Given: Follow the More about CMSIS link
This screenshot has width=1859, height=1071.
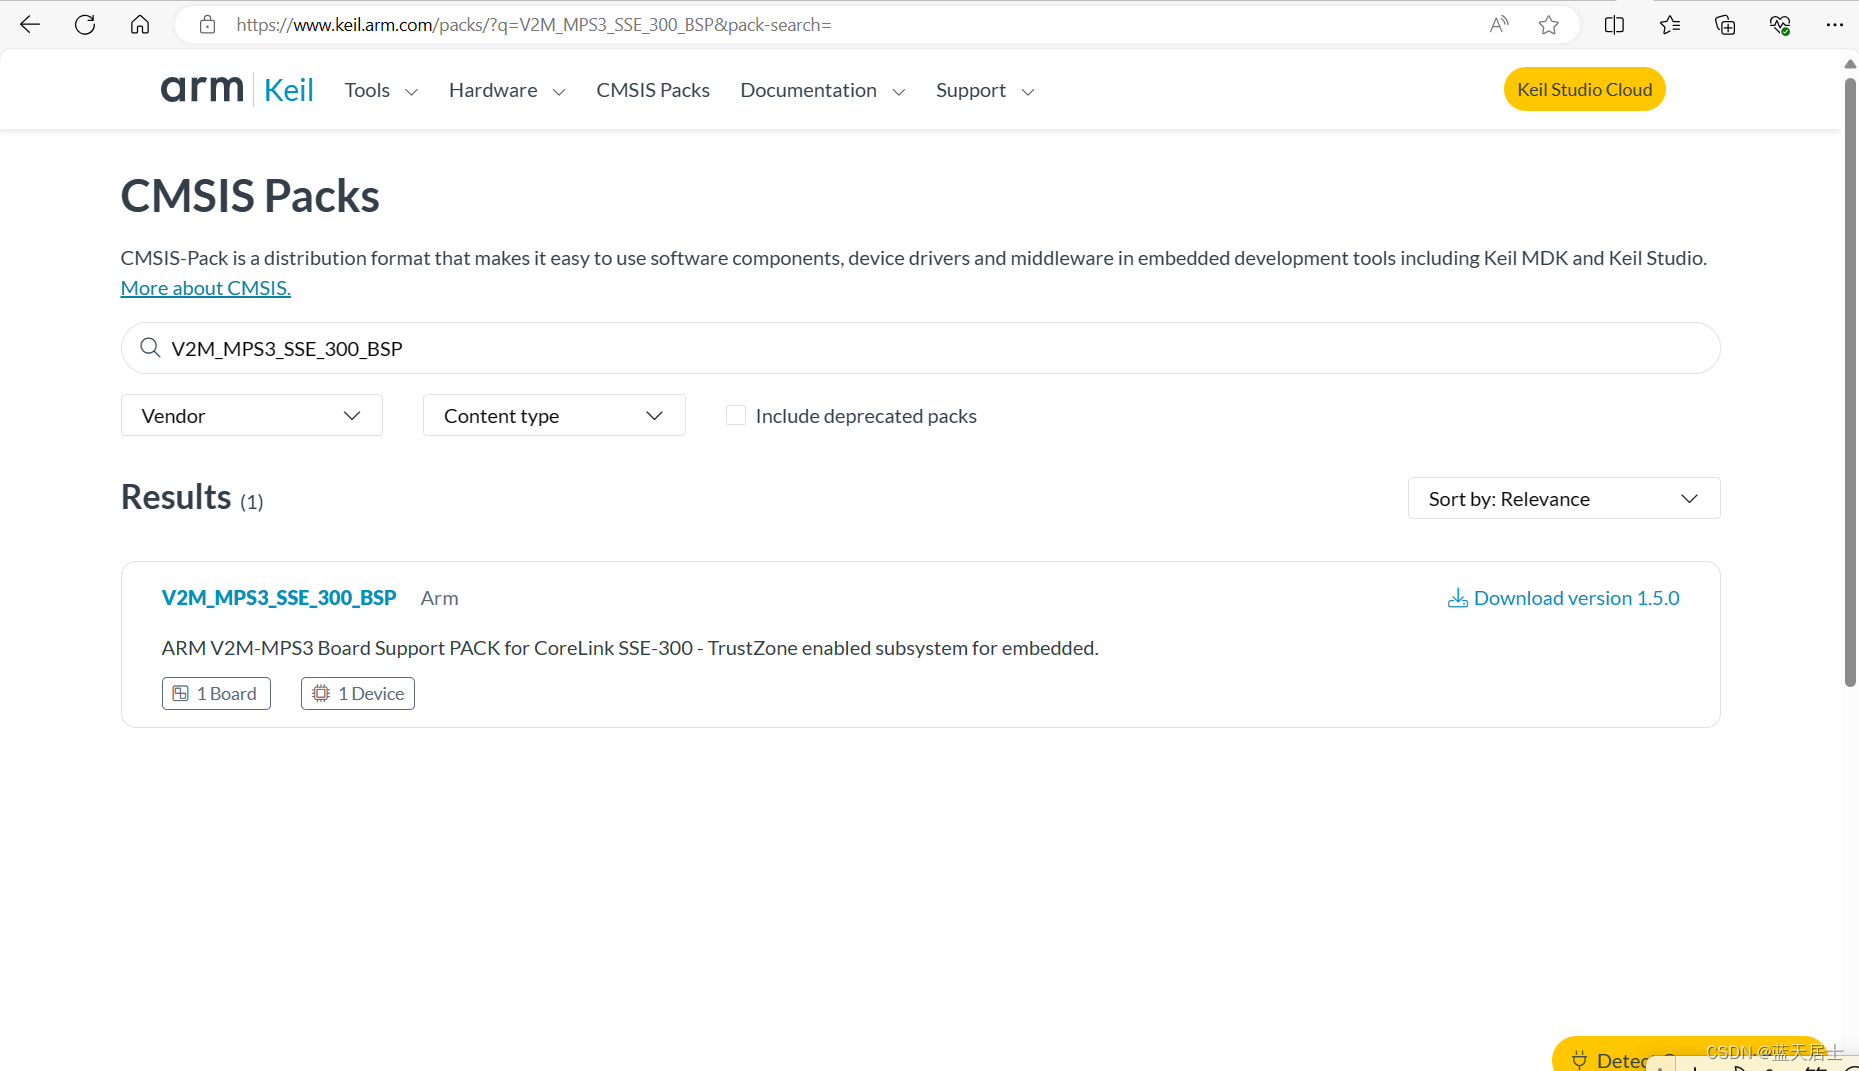Looking at the screenshot, I should pos(206,288).
